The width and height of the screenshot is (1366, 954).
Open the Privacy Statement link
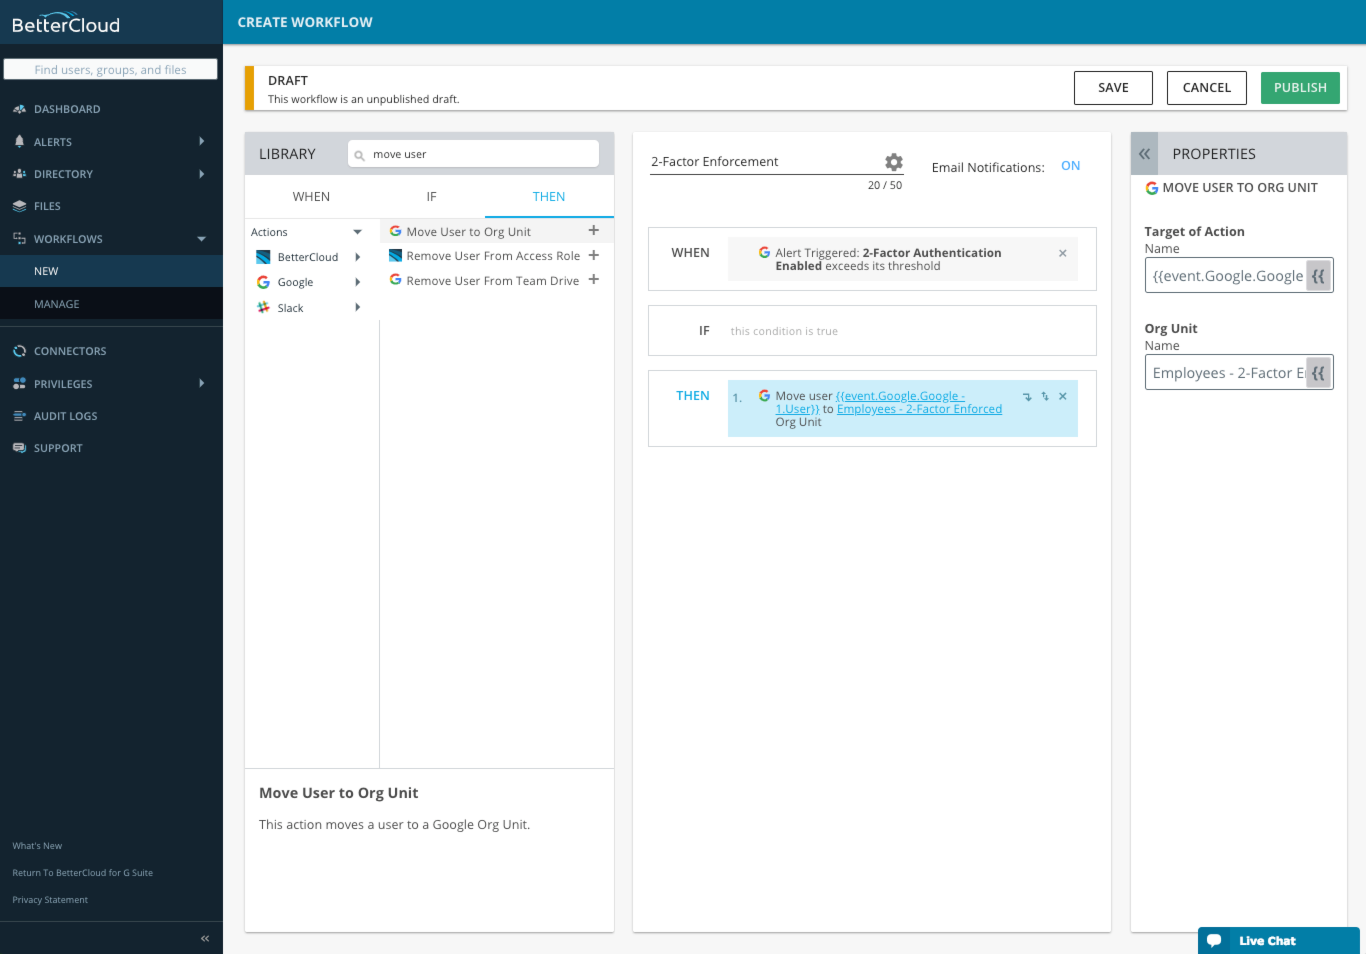click(50, 900)
